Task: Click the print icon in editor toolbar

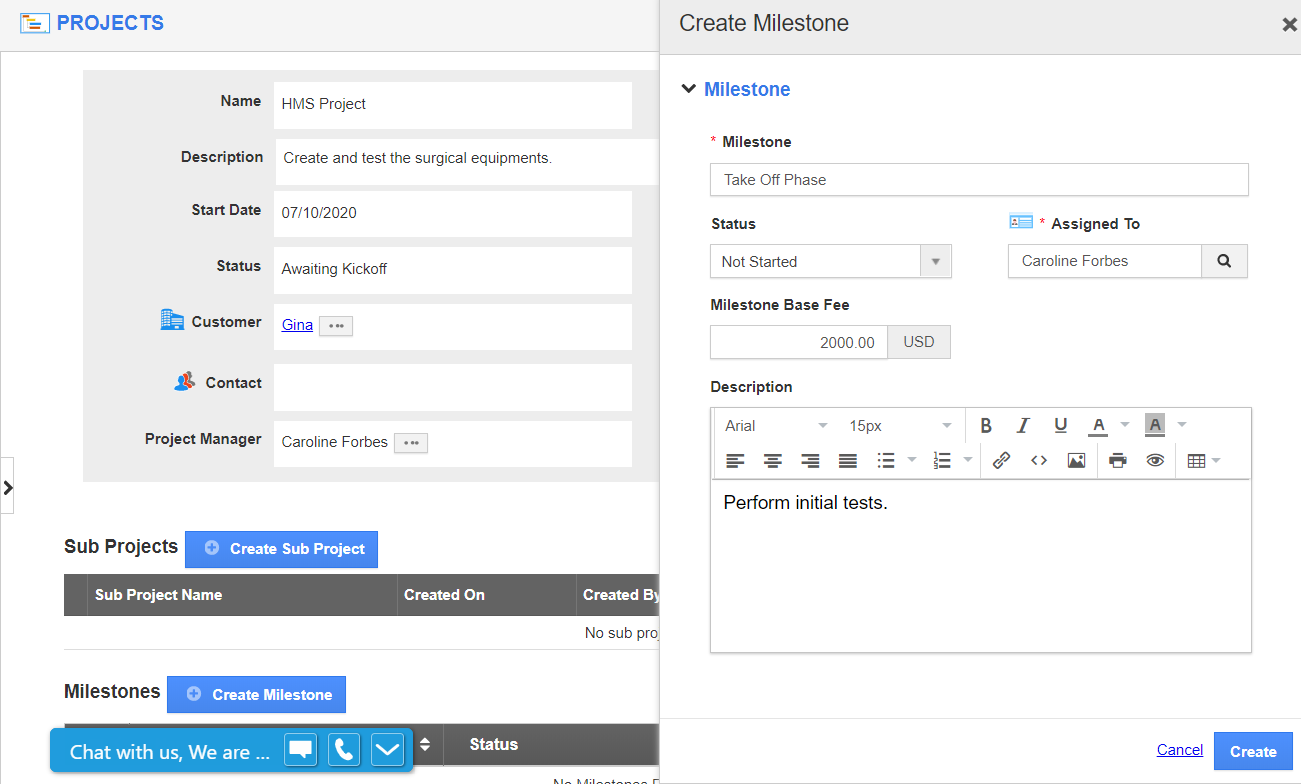Action: tap(1118, 461)
